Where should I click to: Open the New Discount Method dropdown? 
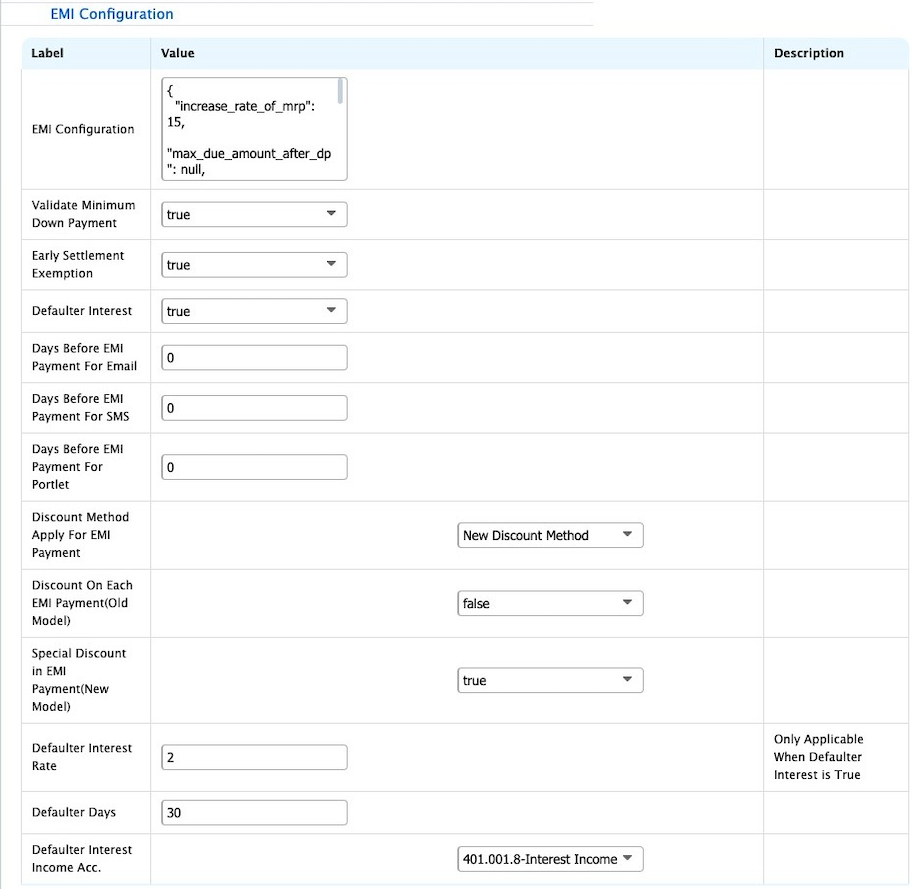[x=550, y=535]
